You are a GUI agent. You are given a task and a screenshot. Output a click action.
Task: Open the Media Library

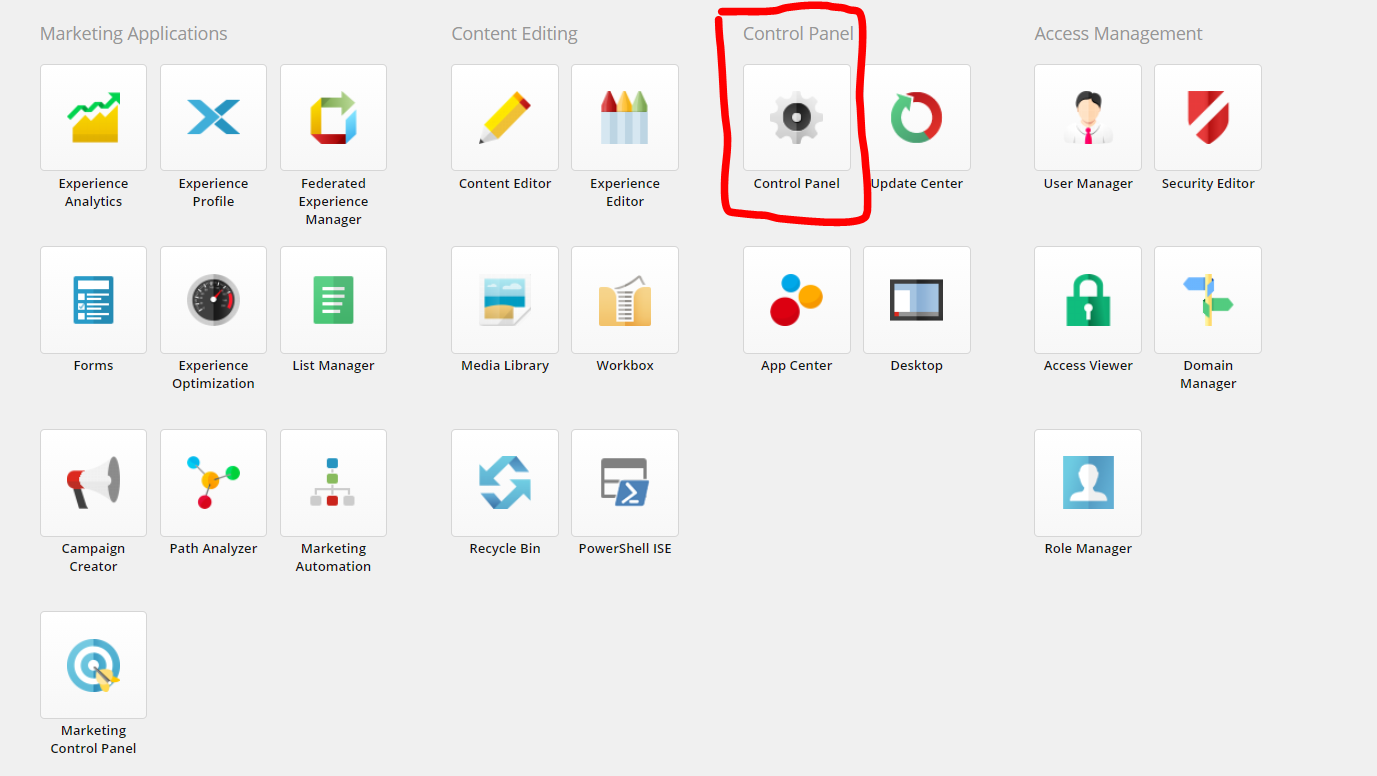(504, 300)
